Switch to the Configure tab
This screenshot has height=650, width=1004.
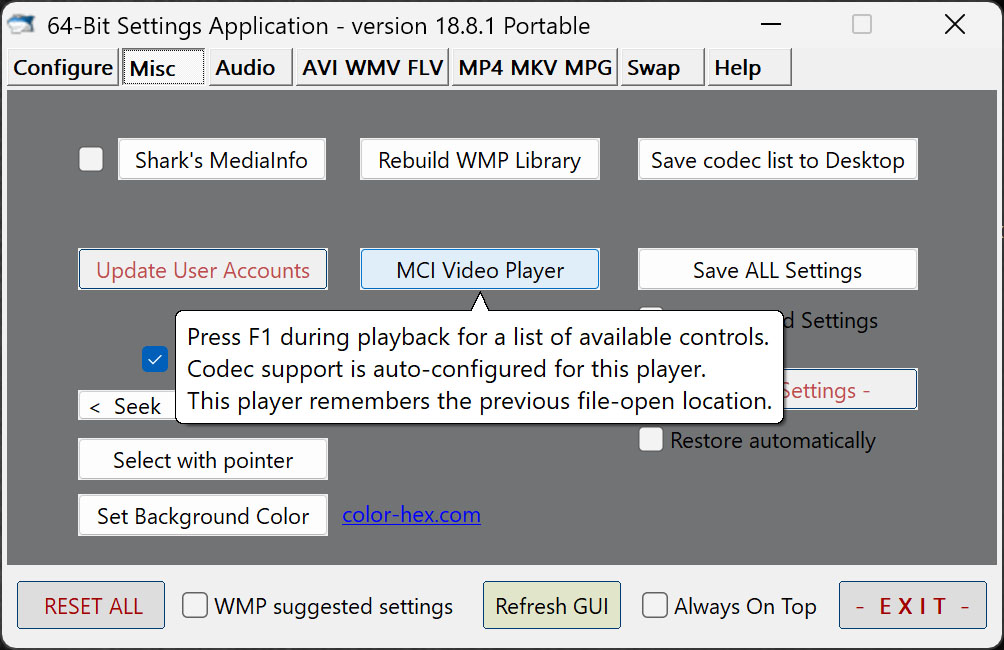coord(62,68)
